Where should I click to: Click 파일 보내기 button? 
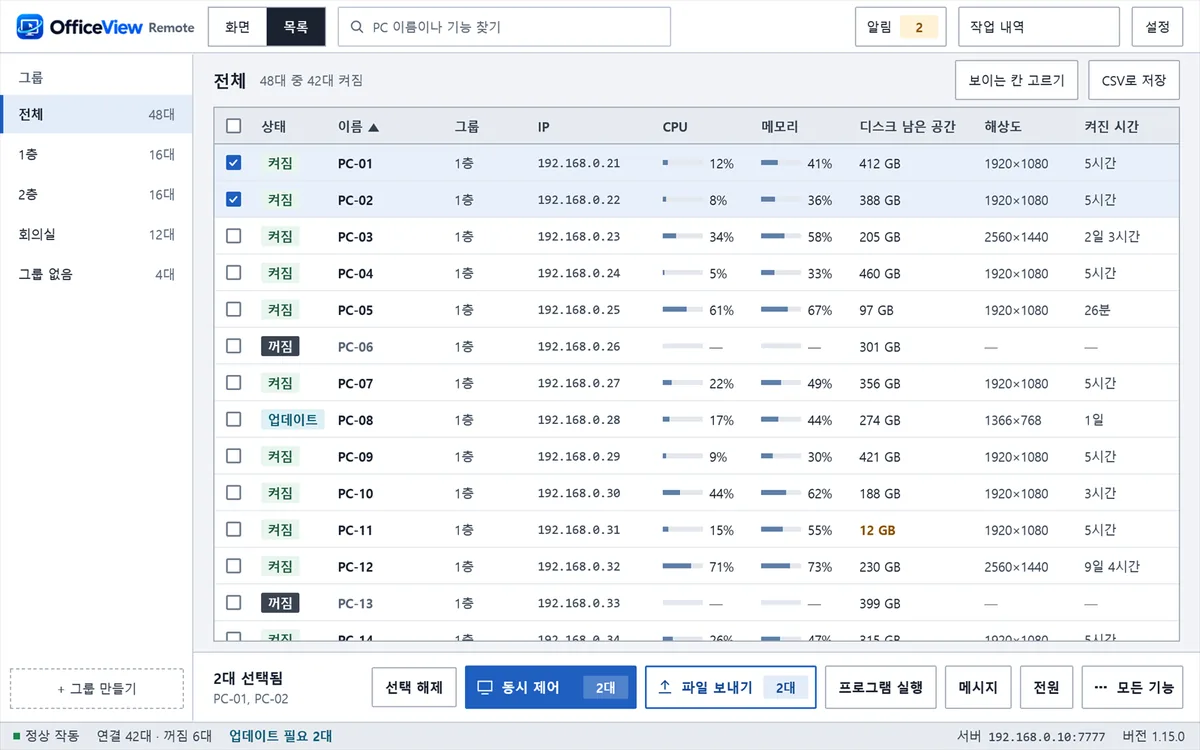(x=730, y=688)
